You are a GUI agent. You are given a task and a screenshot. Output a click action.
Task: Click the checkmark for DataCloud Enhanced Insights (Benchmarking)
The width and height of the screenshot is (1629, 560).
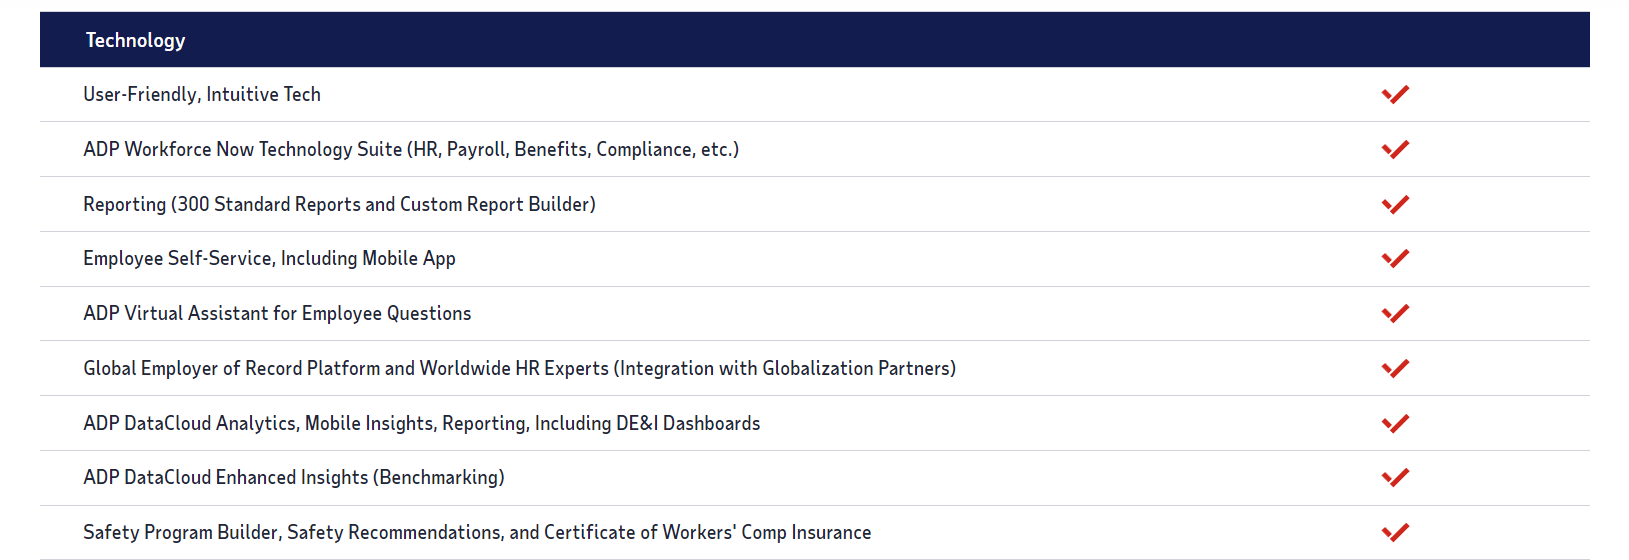[1395, 477]
